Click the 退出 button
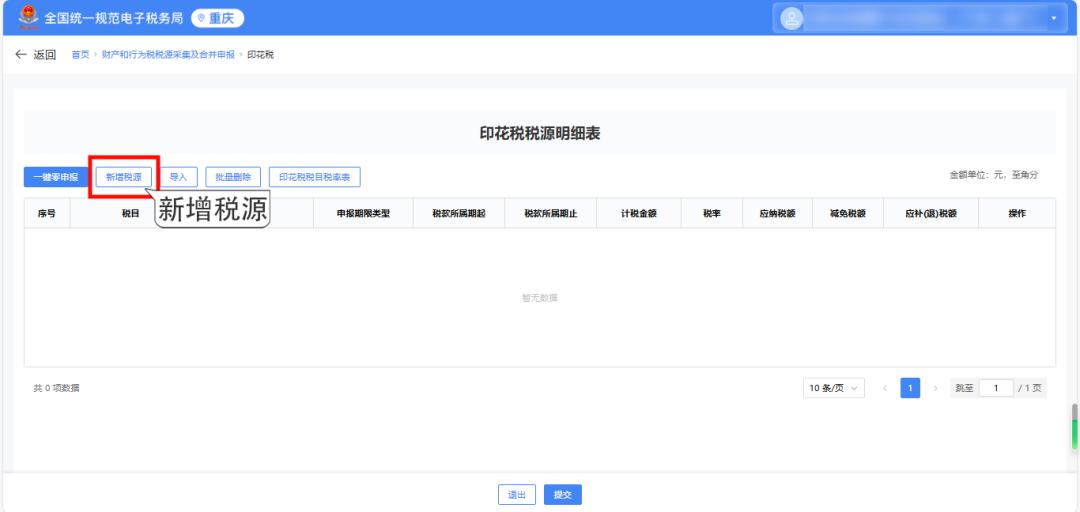 [516, 494]
